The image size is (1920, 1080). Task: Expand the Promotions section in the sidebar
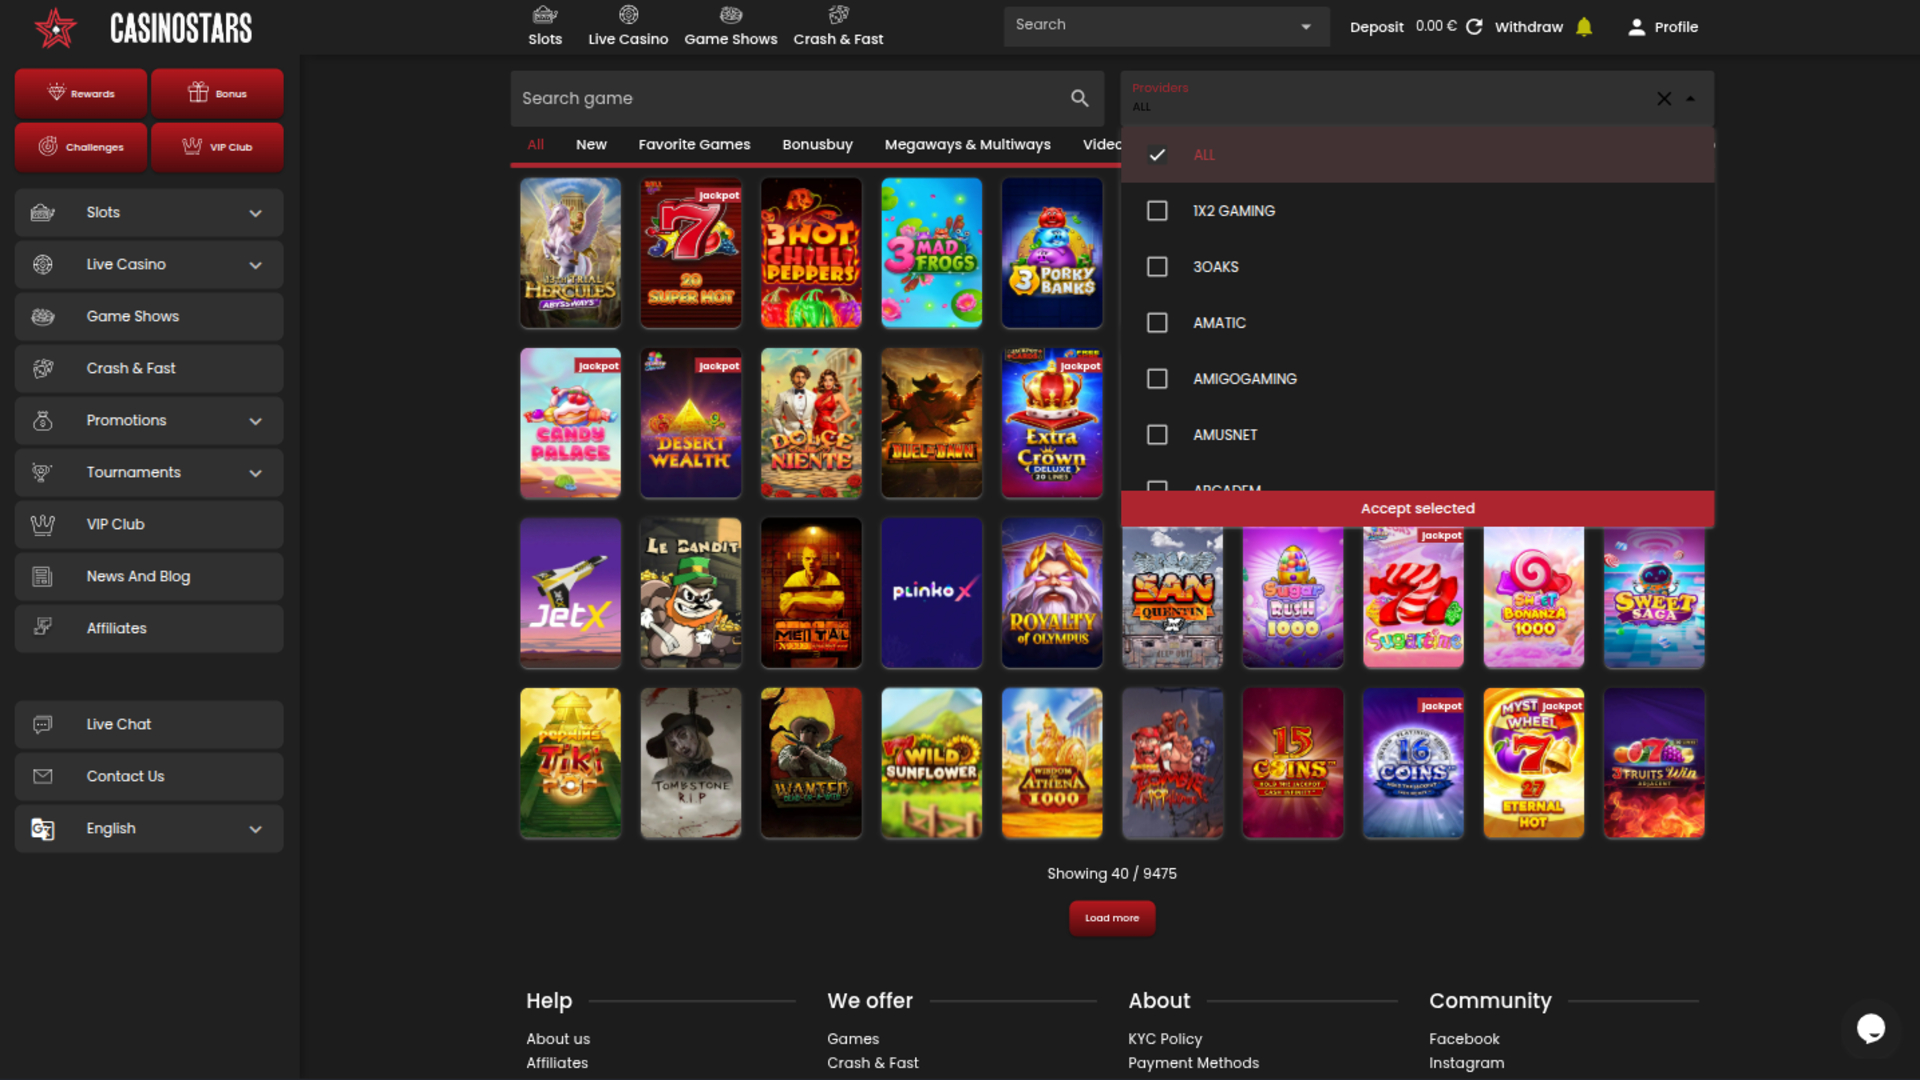(148, 420)
